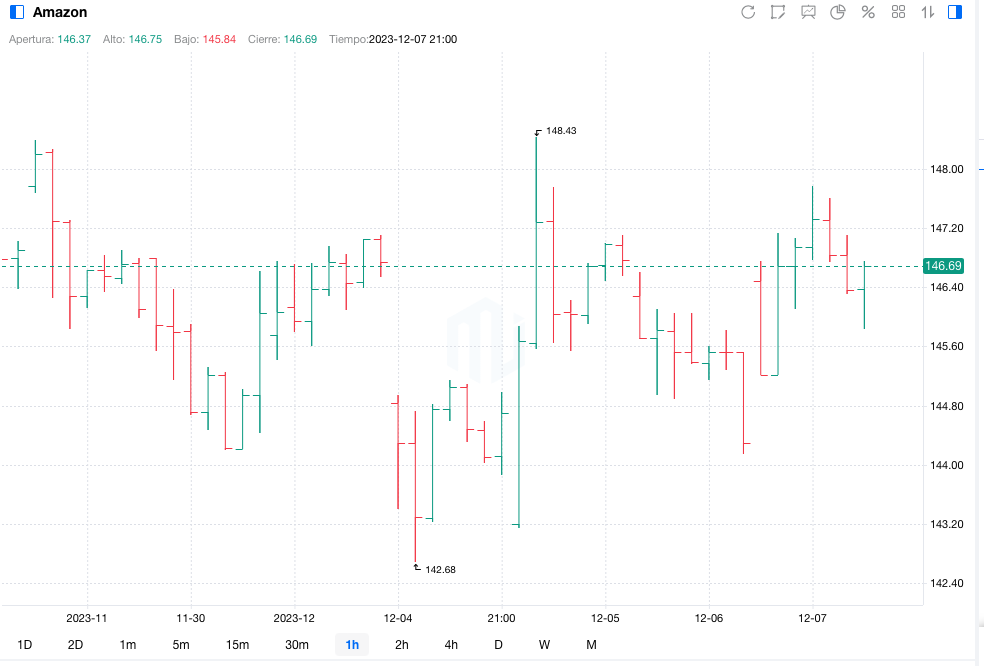The width and height of the screenshot is (984, 666).
Task: Open the four-square grid layout icon
Action: point(898,12)
